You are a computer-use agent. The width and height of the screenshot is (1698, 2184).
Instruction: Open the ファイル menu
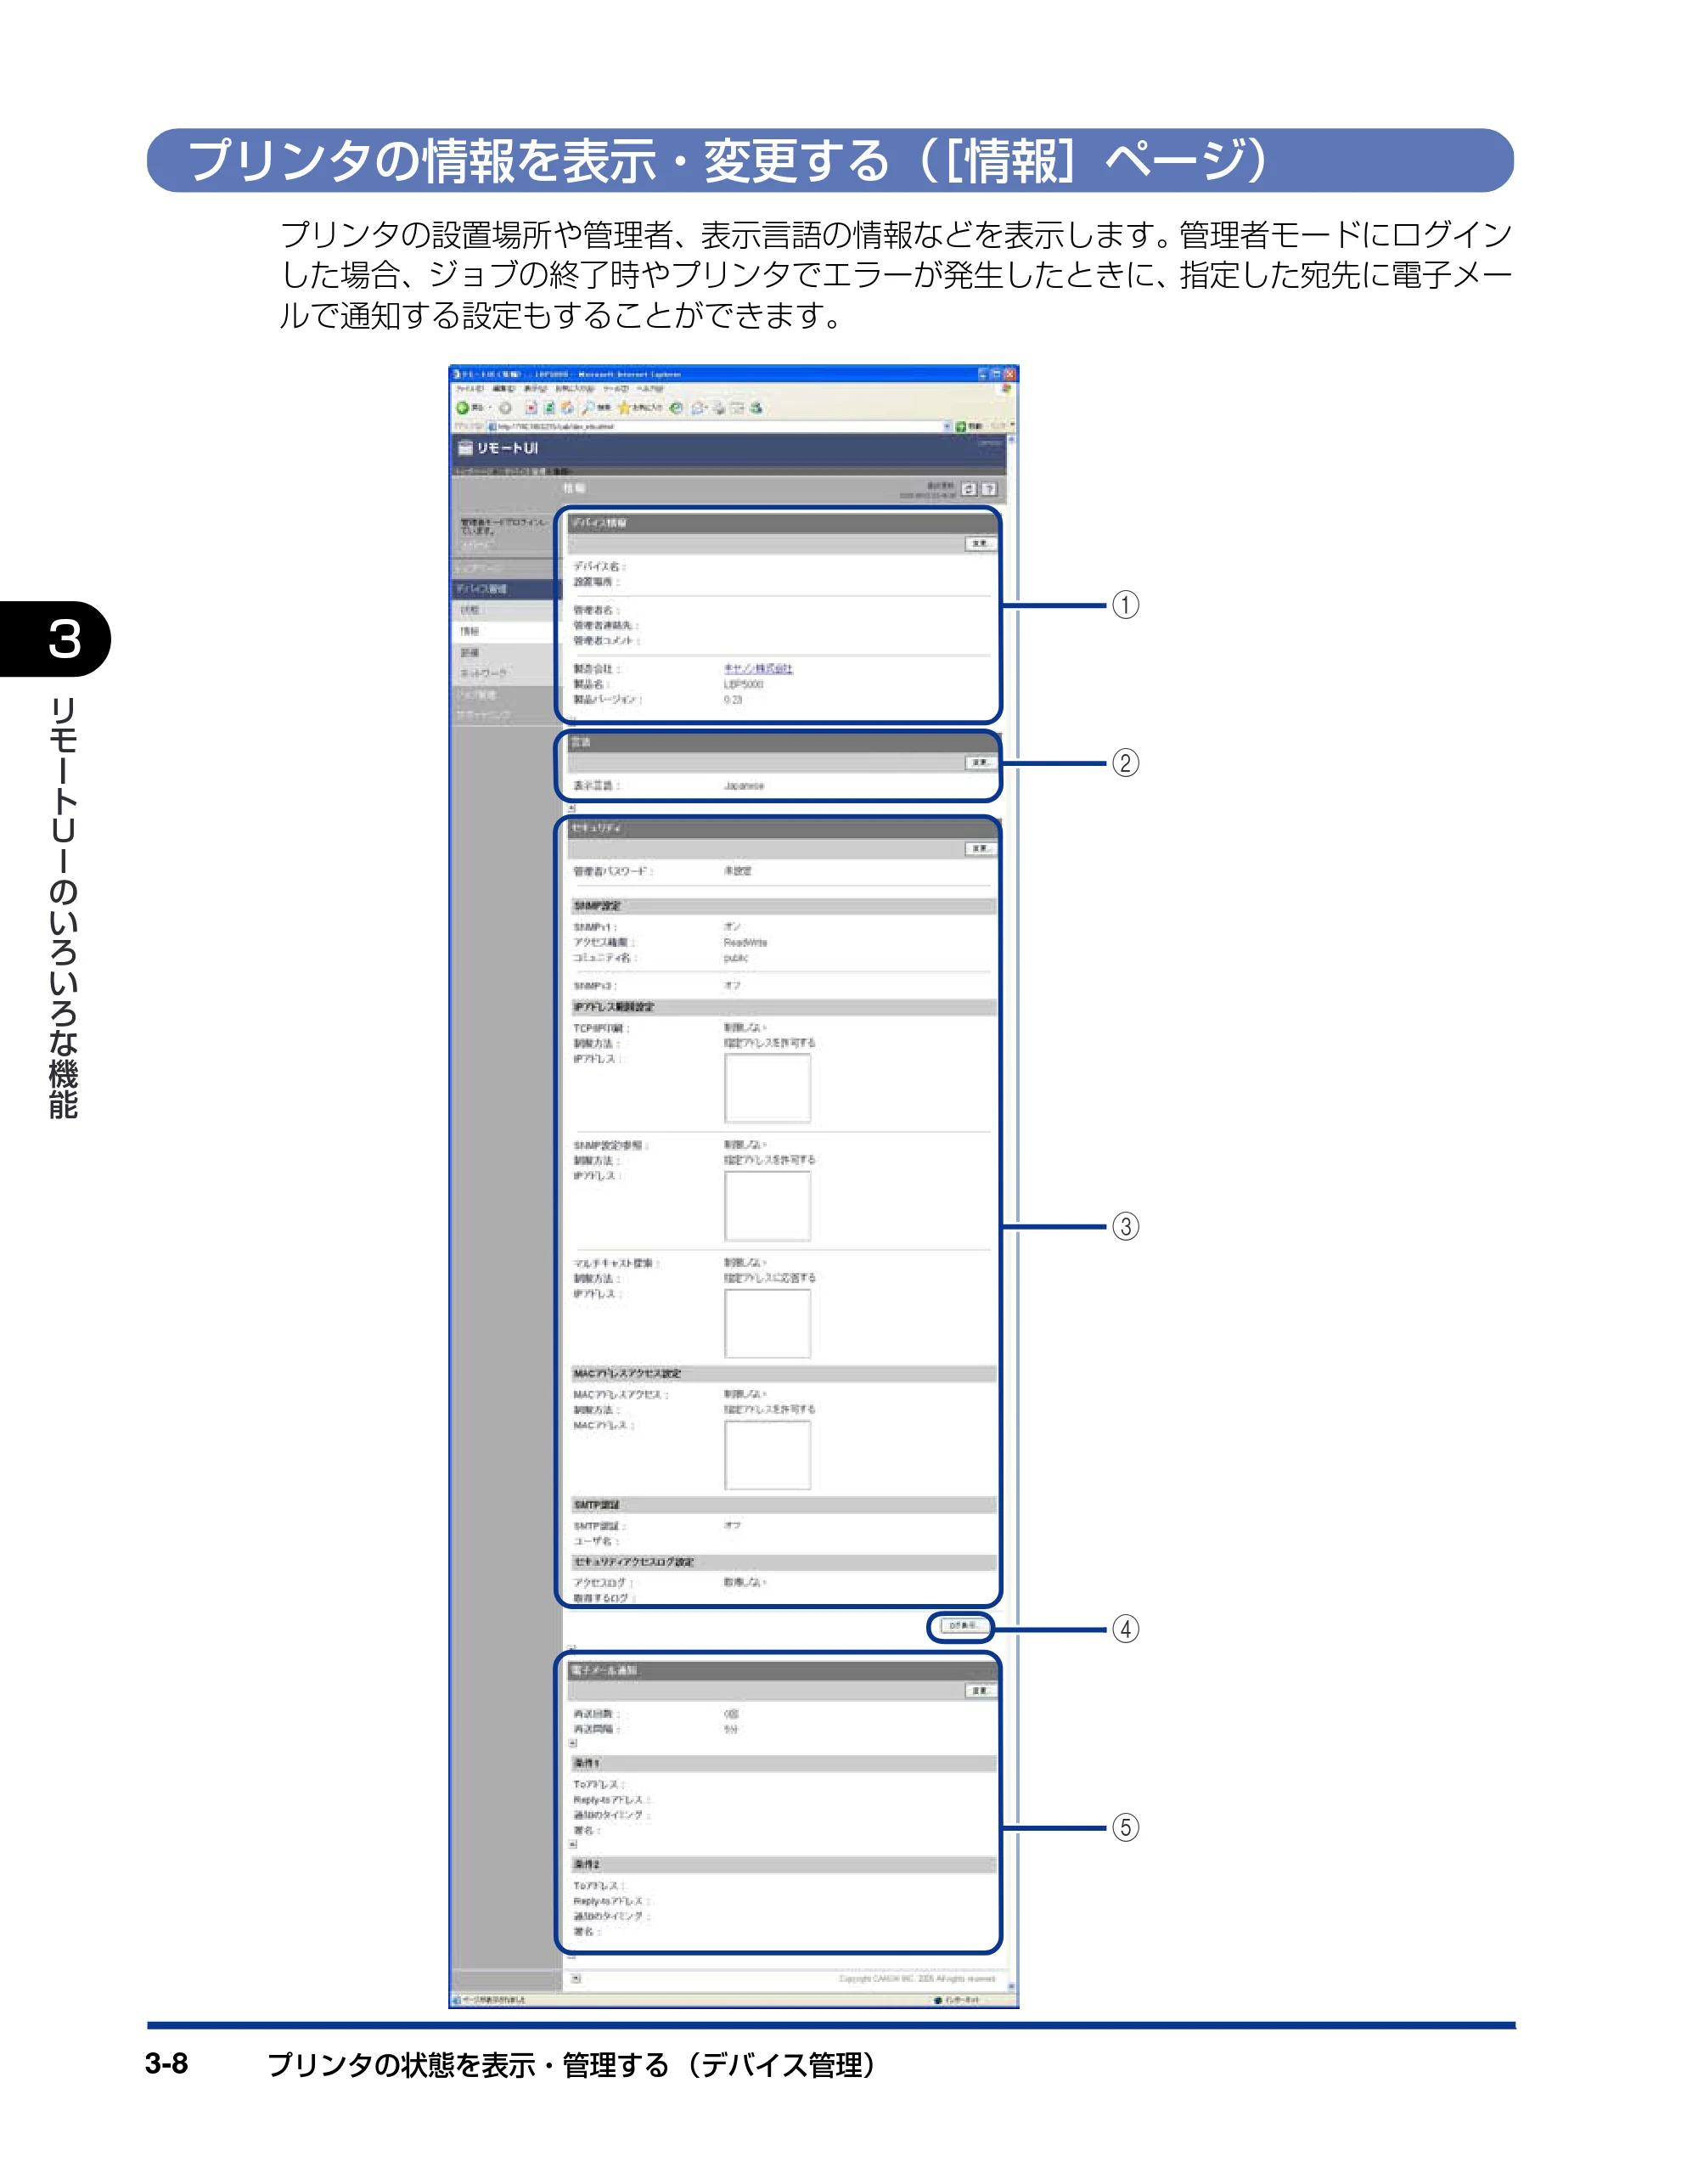pos(470,389)
